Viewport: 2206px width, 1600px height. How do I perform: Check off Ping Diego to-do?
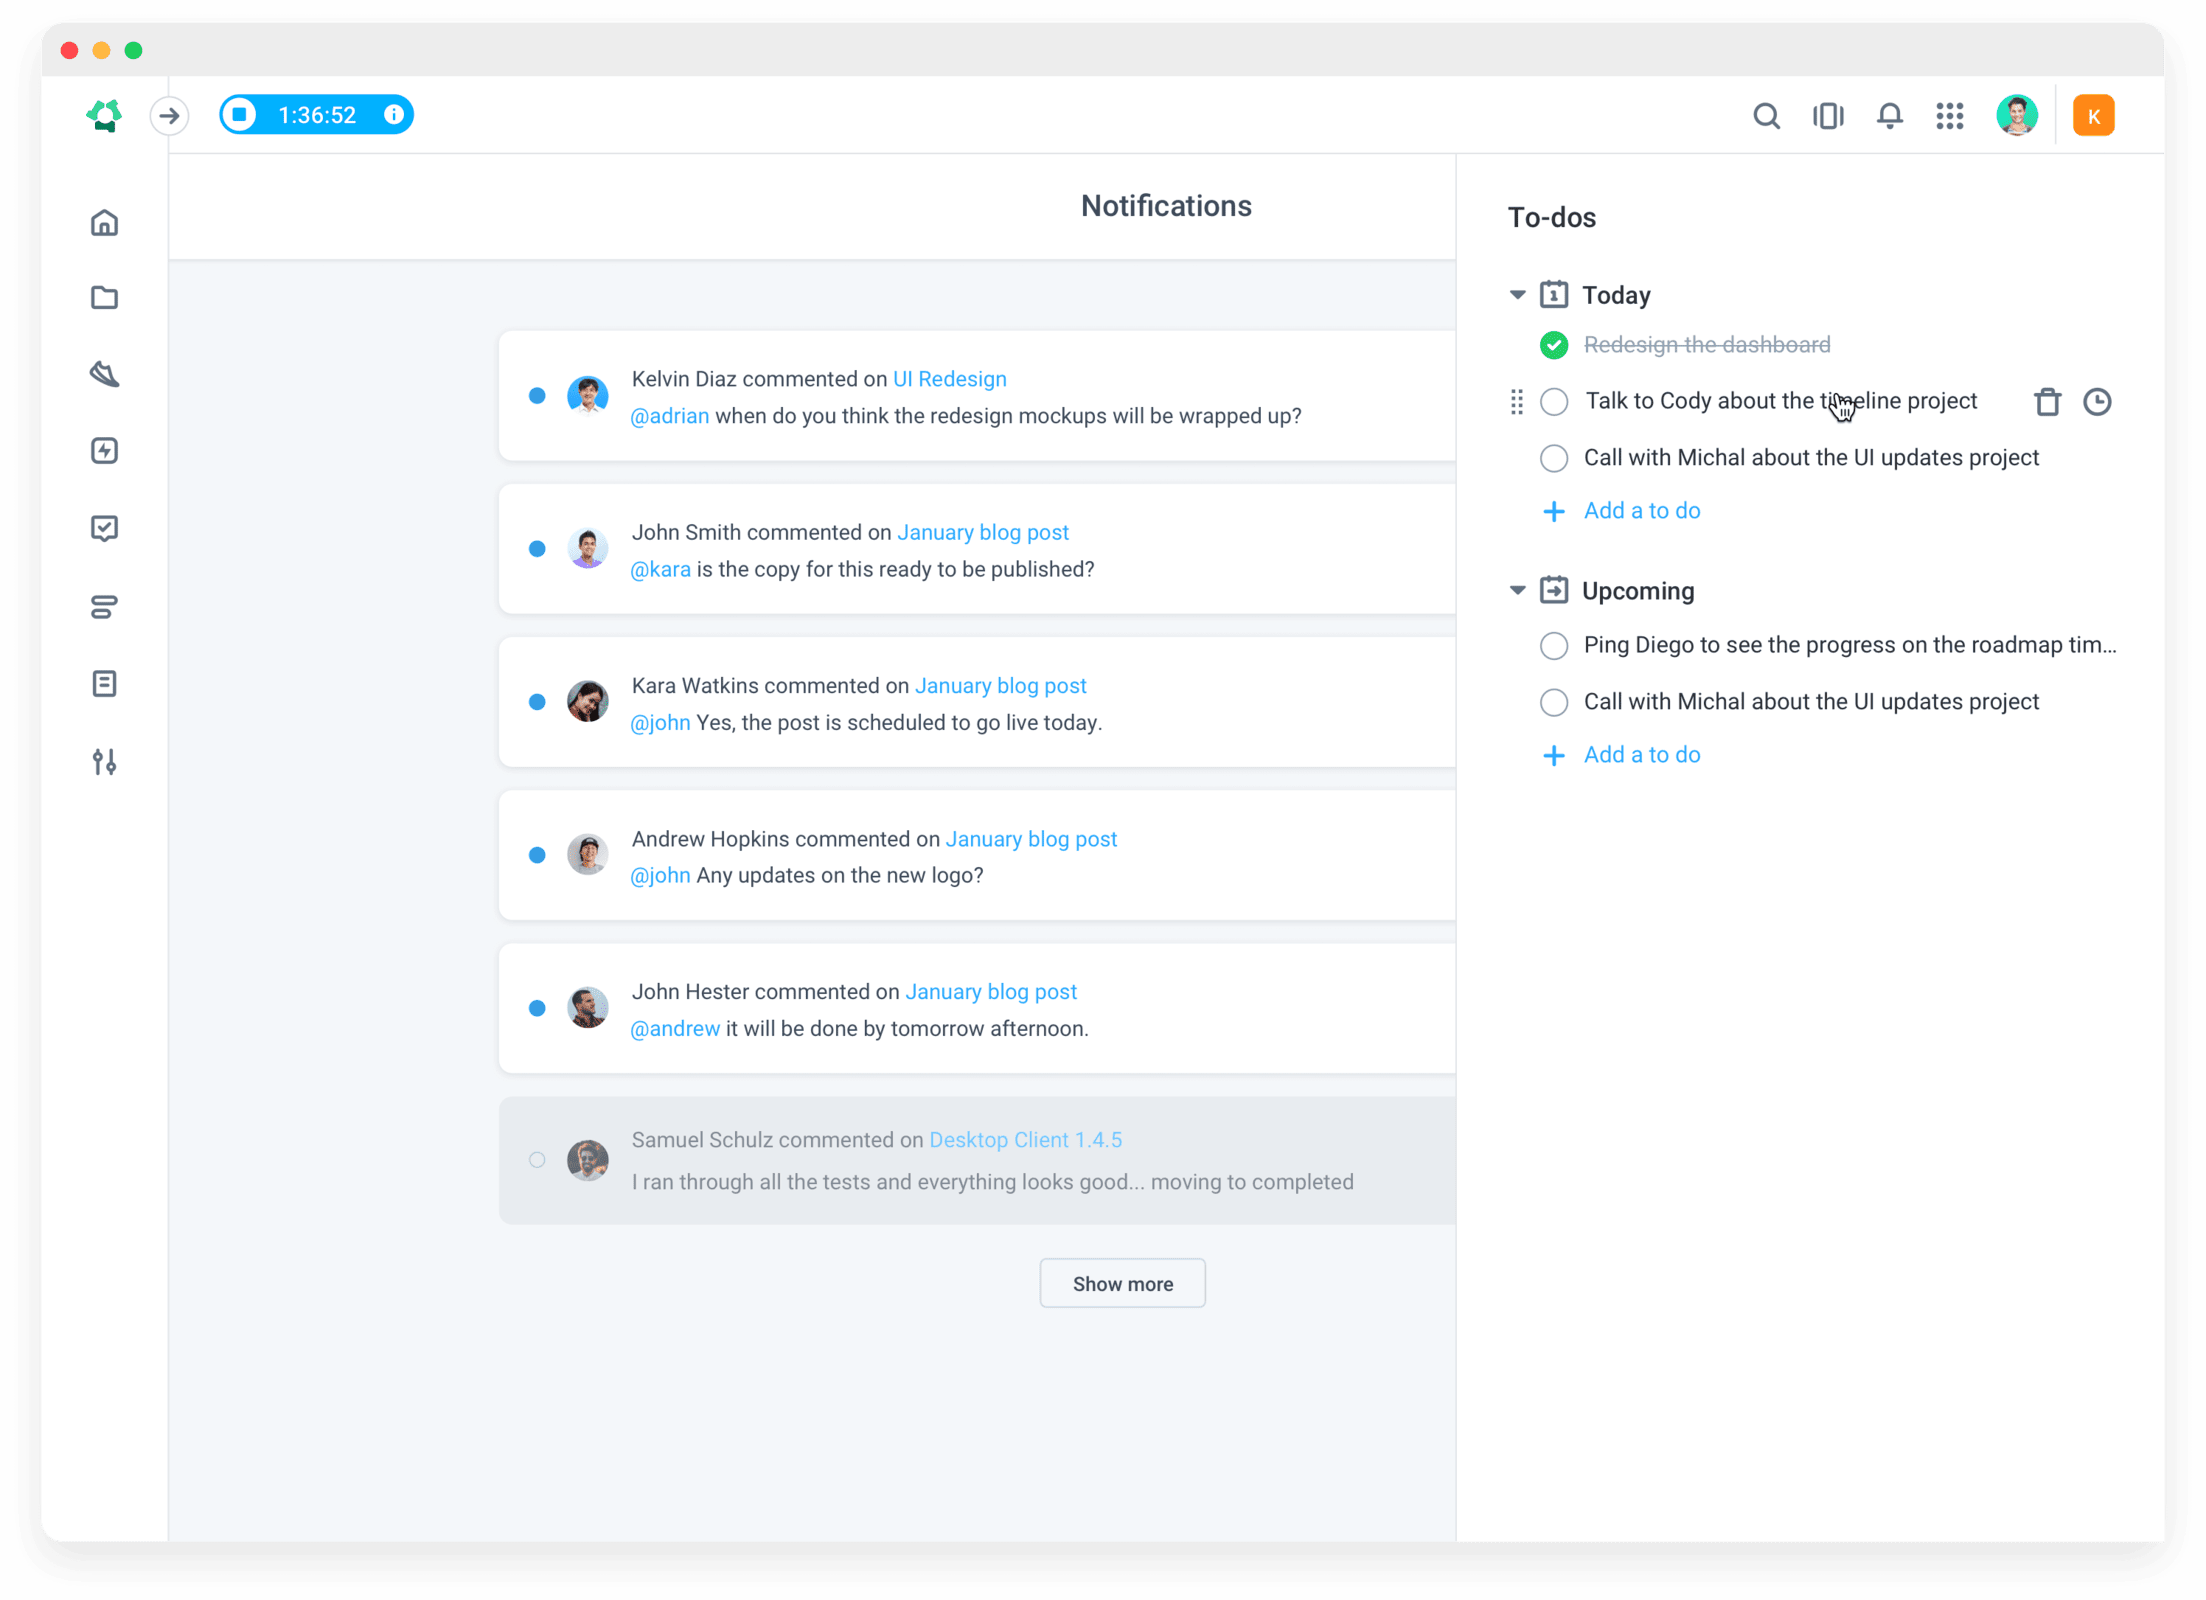[x=1553, y=645]
